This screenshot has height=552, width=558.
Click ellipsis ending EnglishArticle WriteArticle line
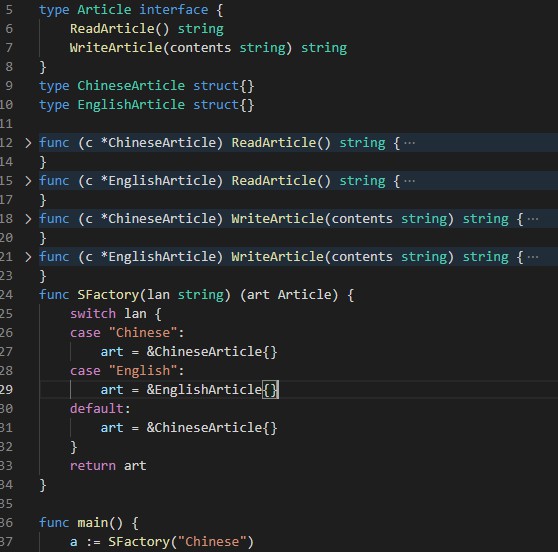point(533,257)
